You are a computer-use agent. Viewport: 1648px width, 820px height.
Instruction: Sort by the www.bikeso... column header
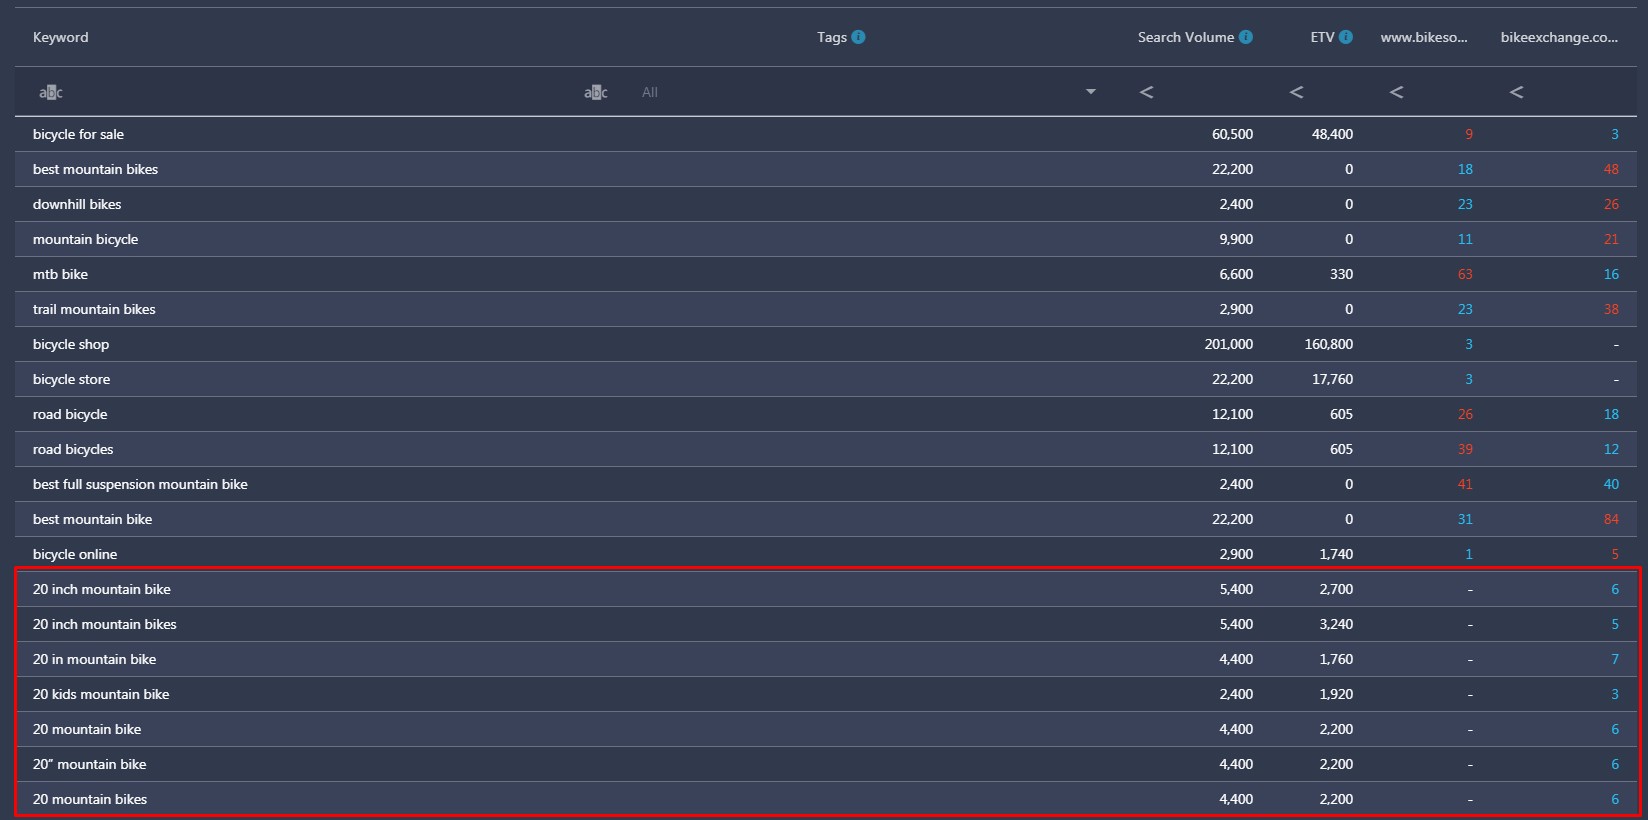pos(1423,37)
